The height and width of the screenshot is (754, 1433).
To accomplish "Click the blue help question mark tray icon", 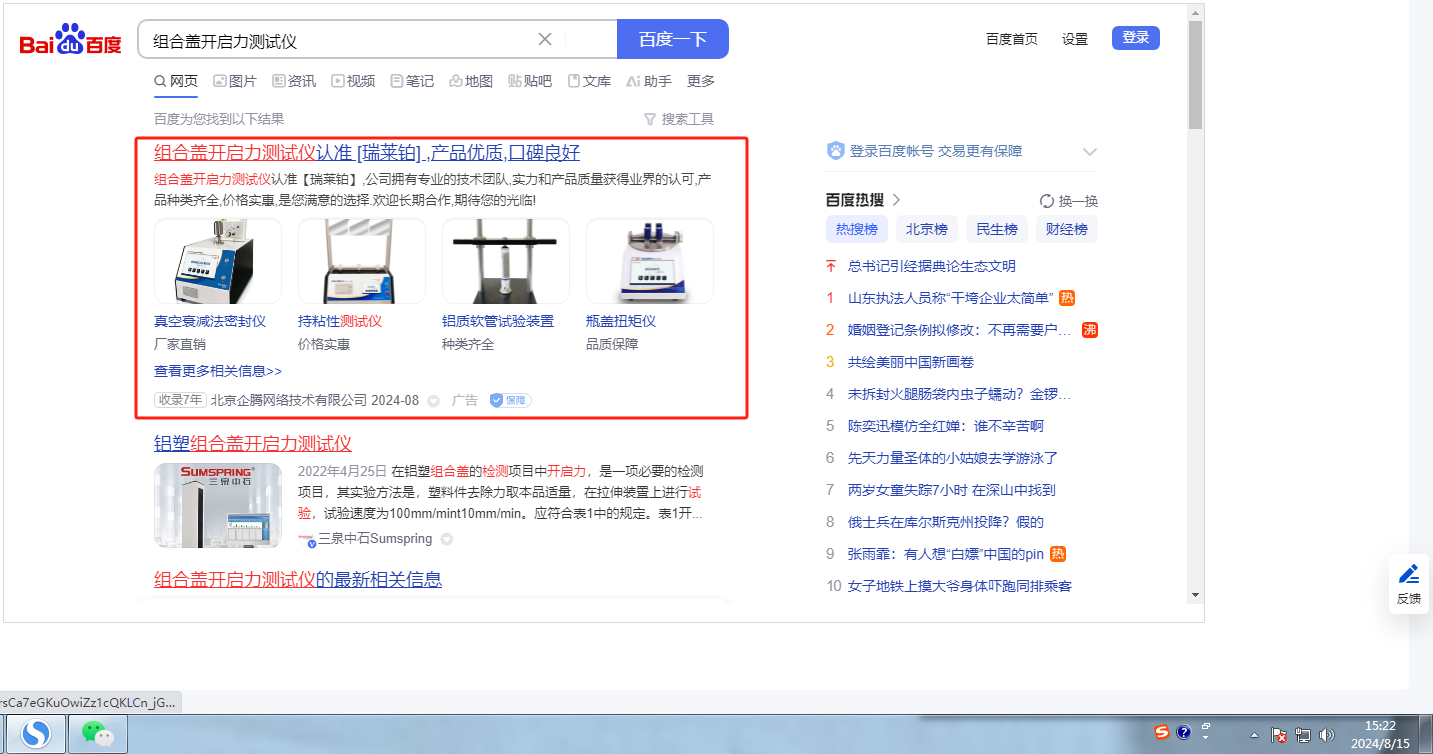I will coord(1184,733).
